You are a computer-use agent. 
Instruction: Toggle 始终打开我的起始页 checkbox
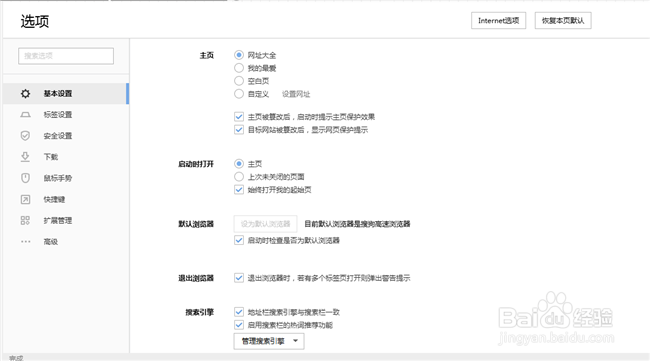(x=239, y=189)
